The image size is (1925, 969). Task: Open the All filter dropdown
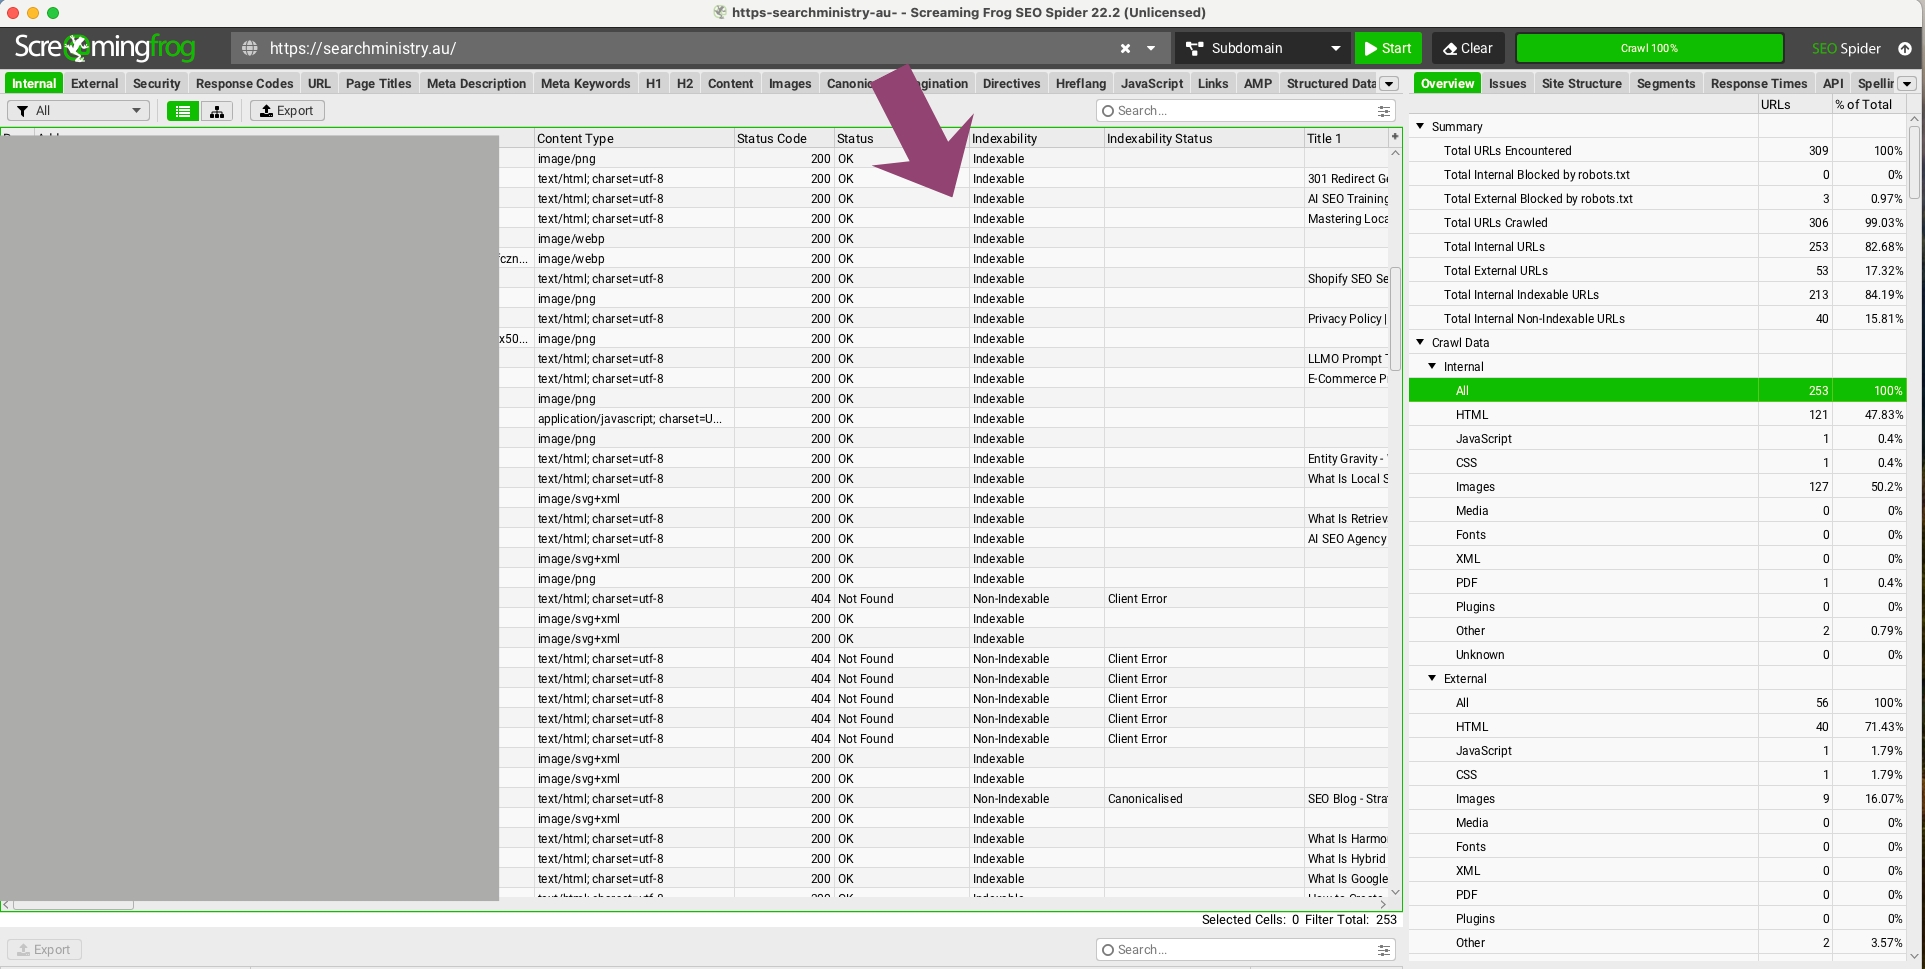[79, 111]
